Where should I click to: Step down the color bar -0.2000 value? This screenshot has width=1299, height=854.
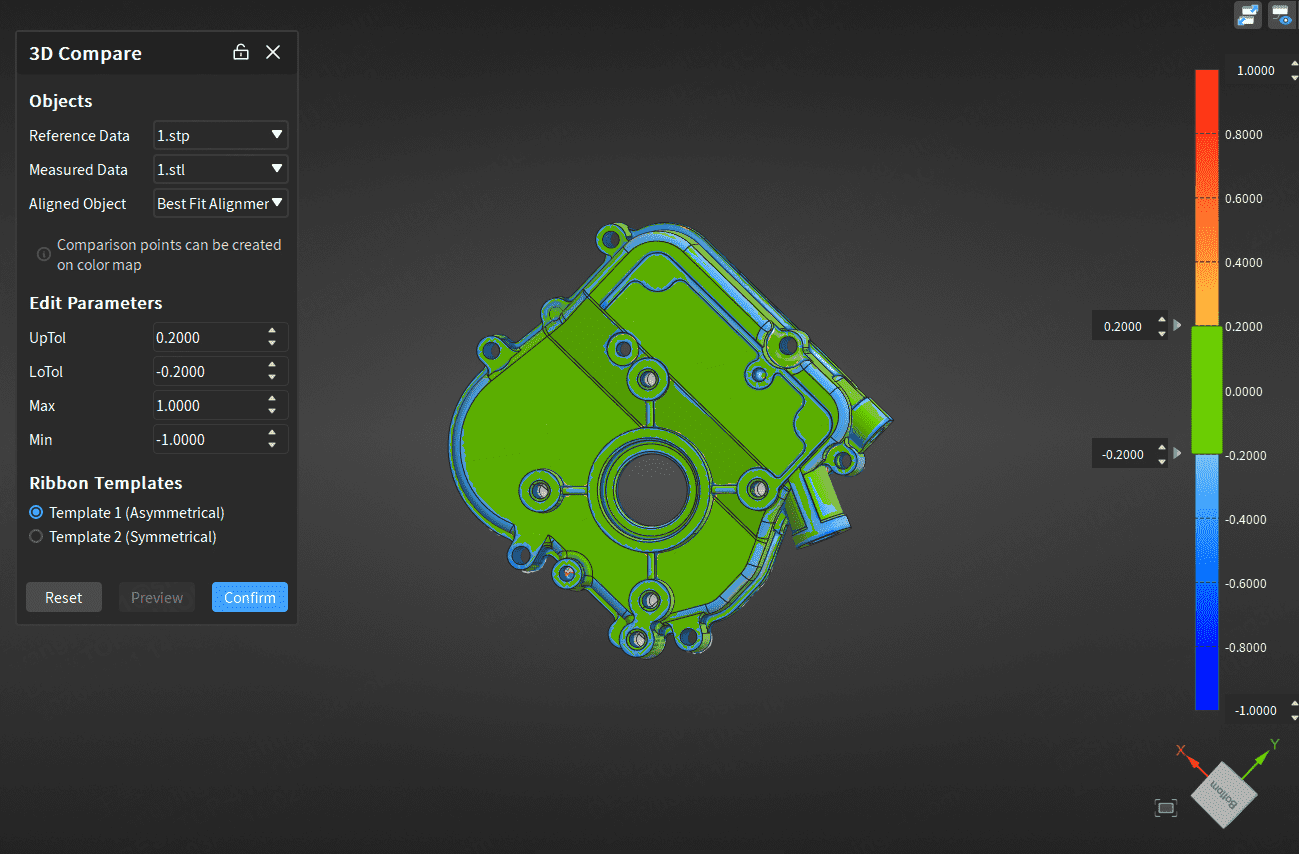click(x=1161, y=461)
